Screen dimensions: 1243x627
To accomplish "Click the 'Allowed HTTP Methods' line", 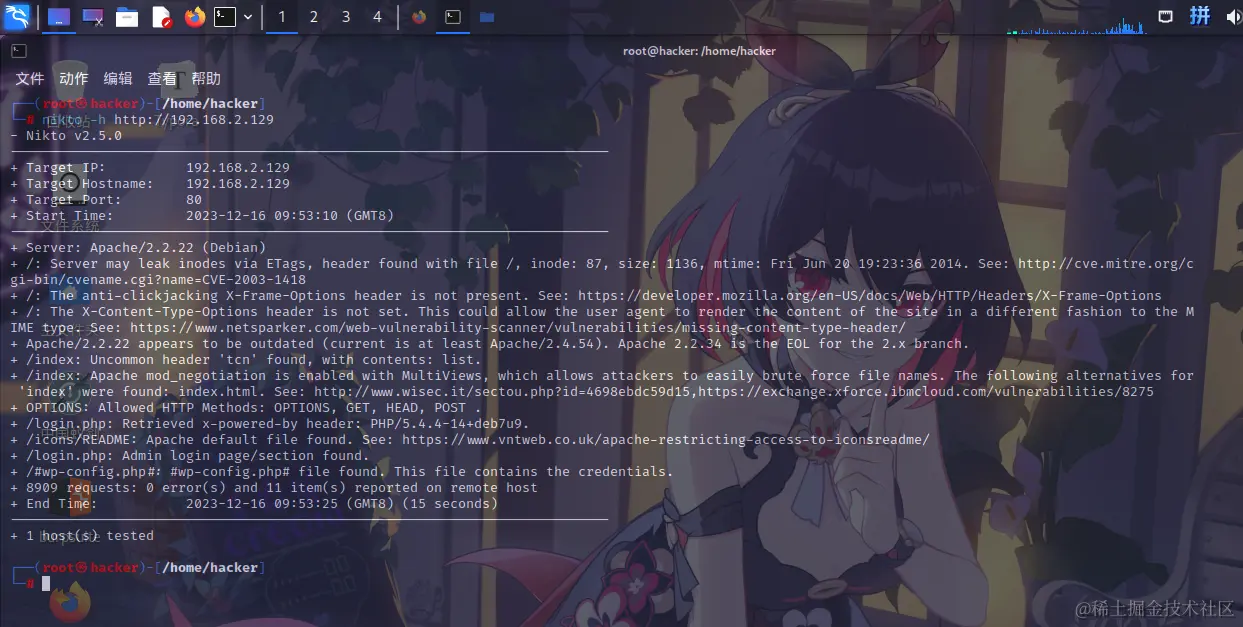I will click(x=246, y=408).
